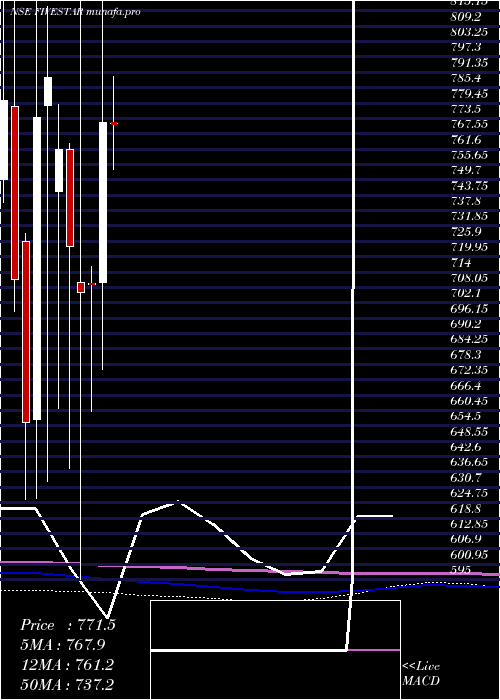Click the 702.1 price axis label
The height and width of the screenshot is (700, 500).
coord(466,294)
